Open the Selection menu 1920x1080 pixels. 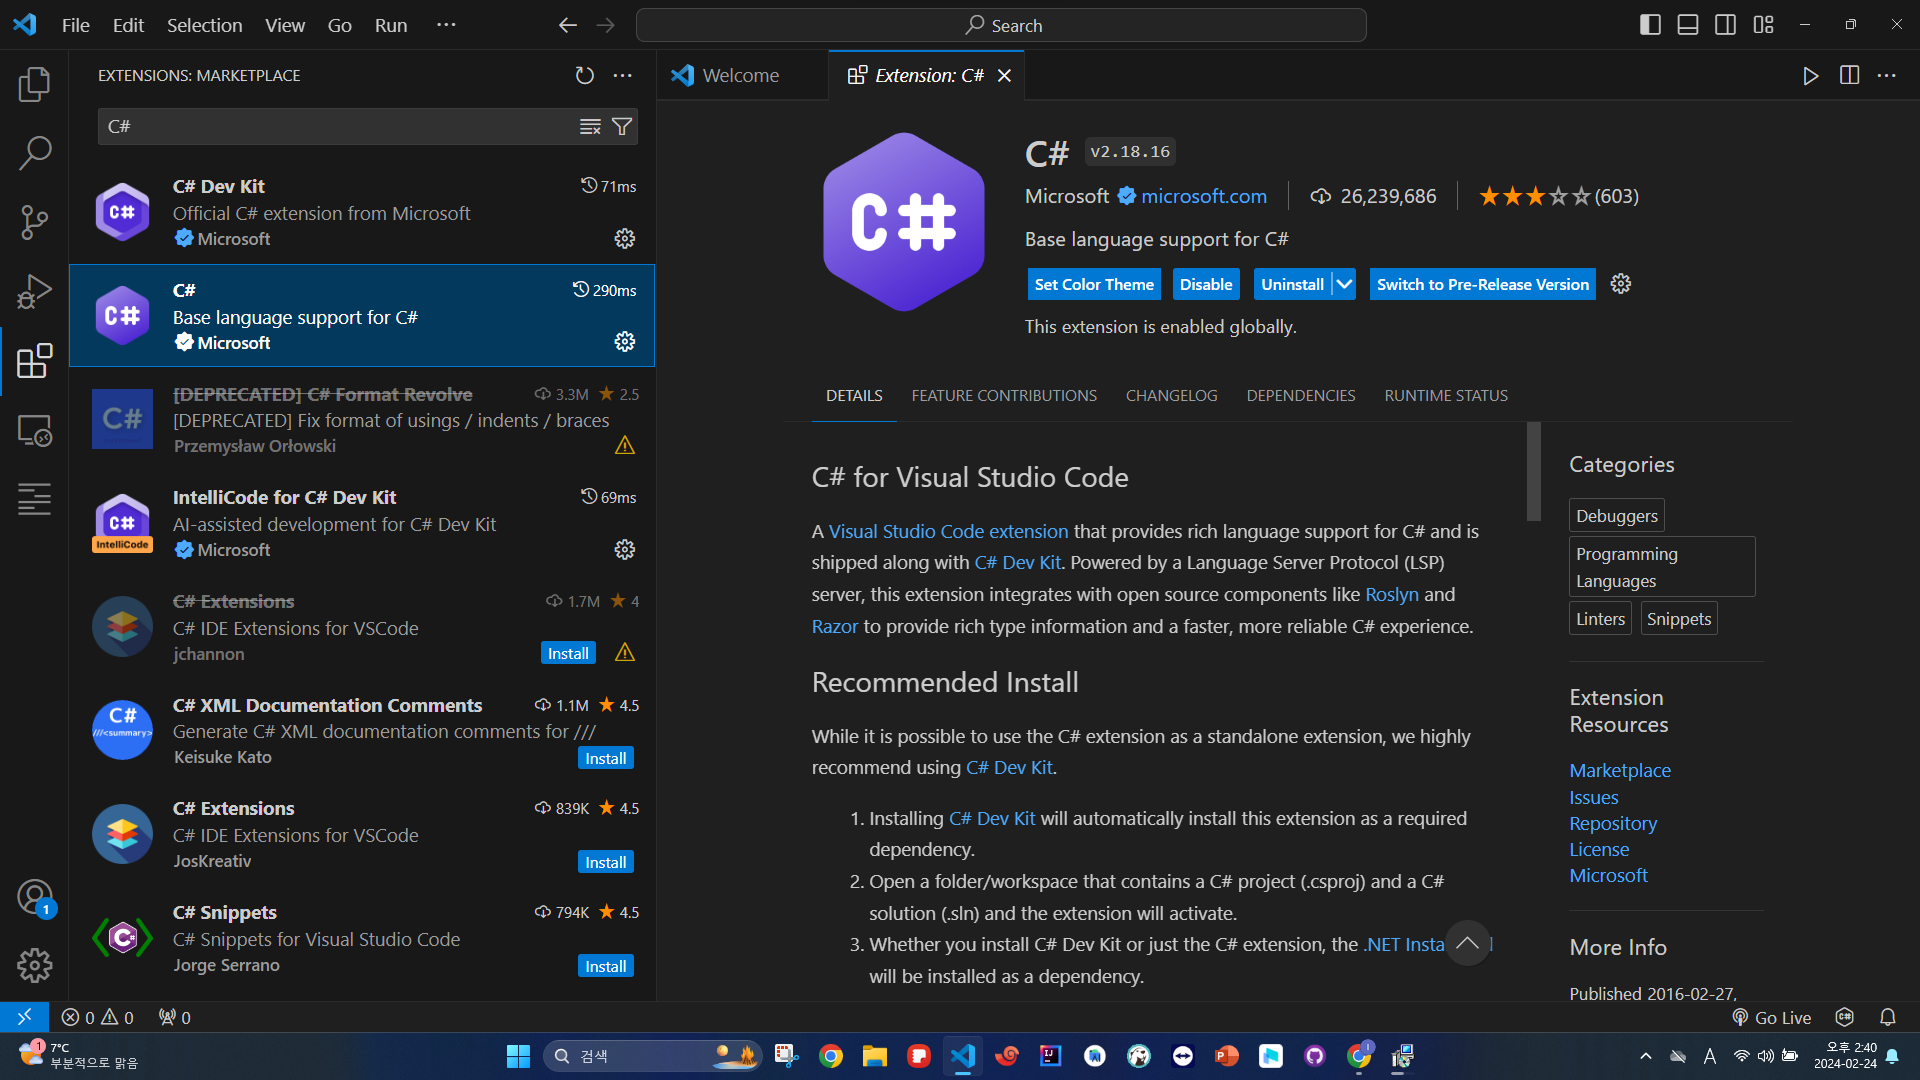(x=204, y=25)
